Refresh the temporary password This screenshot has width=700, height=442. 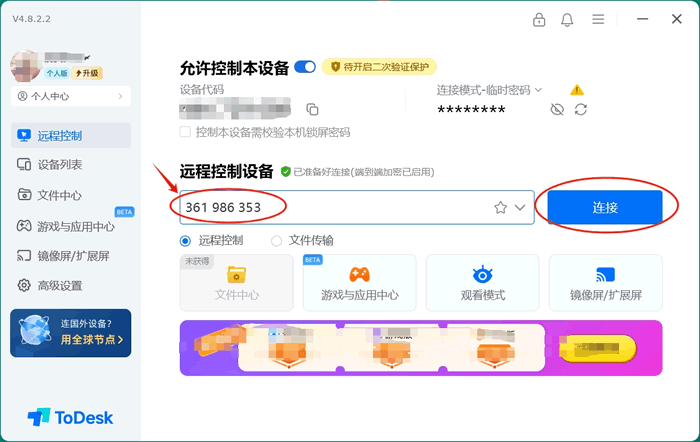point(580,109)
